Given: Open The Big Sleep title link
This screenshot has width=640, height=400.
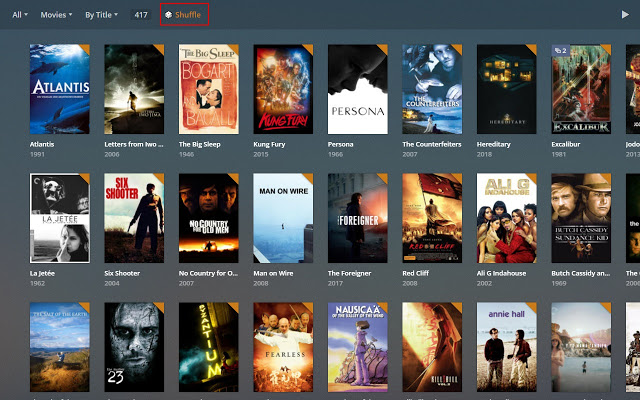Looking at the screenshot, I should coord(200,144).
